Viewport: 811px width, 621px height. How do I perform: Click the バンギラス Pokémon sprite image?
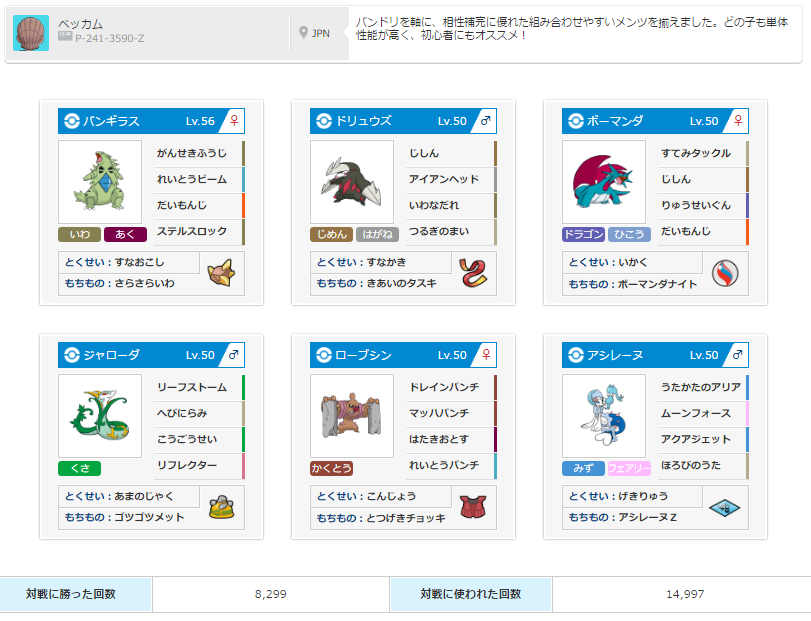[100, 182]
